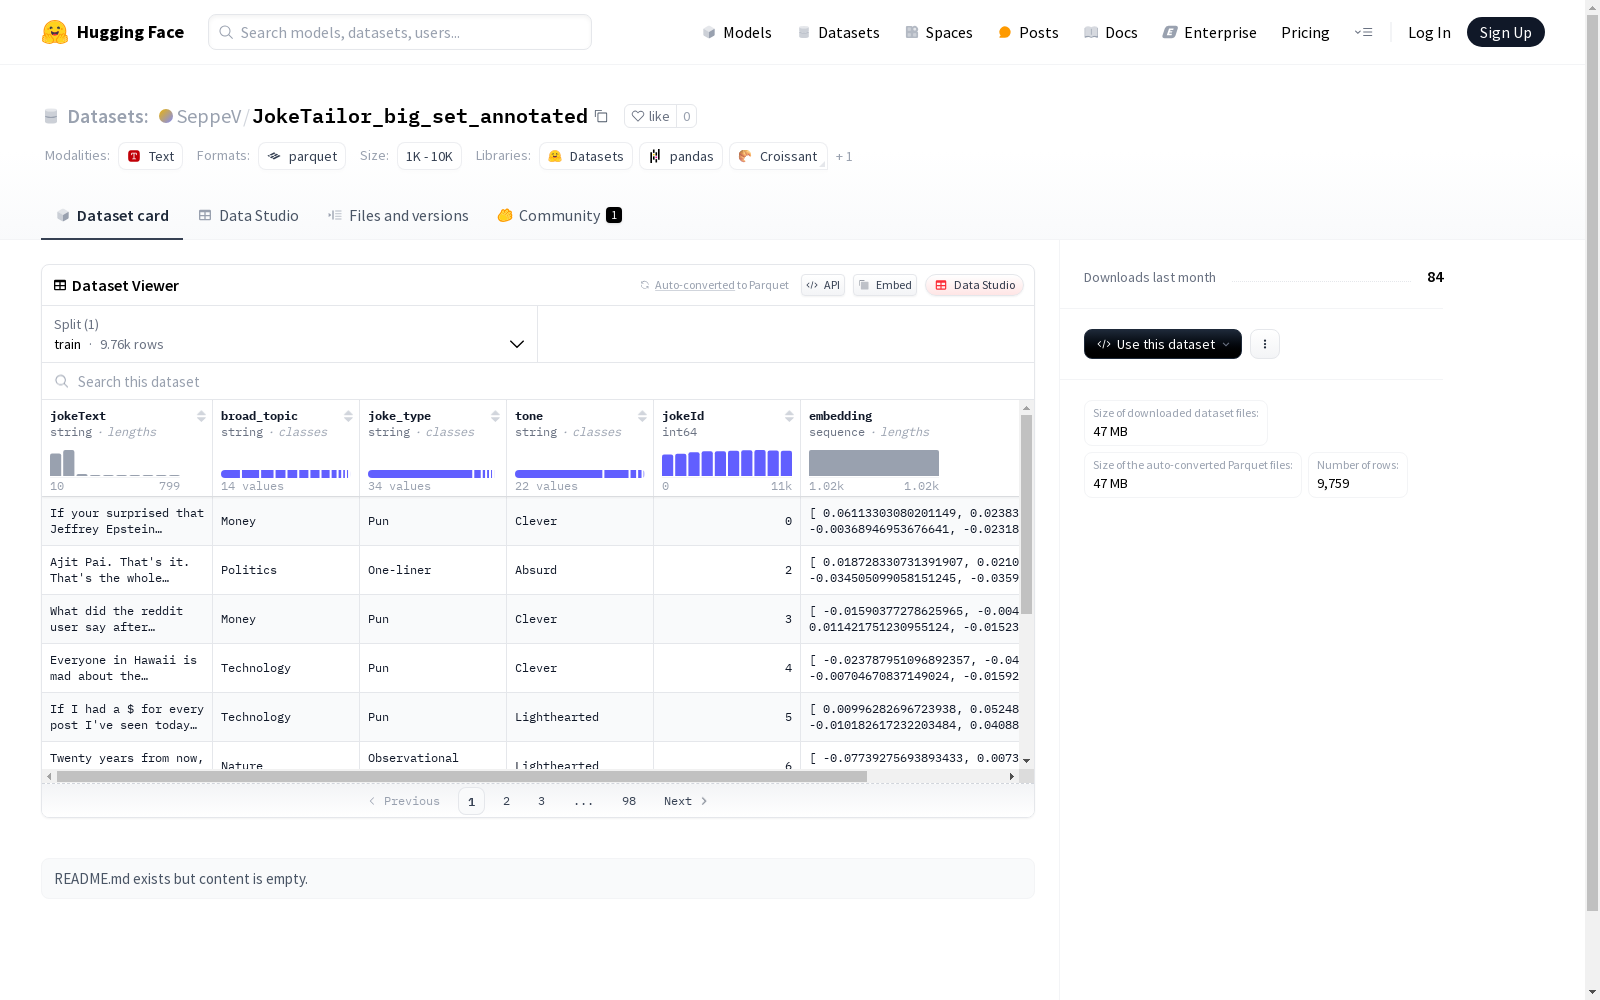Click the Hugging Face logo icon
This screenshot has height=1000, width=1600.
tap(55, 32)
